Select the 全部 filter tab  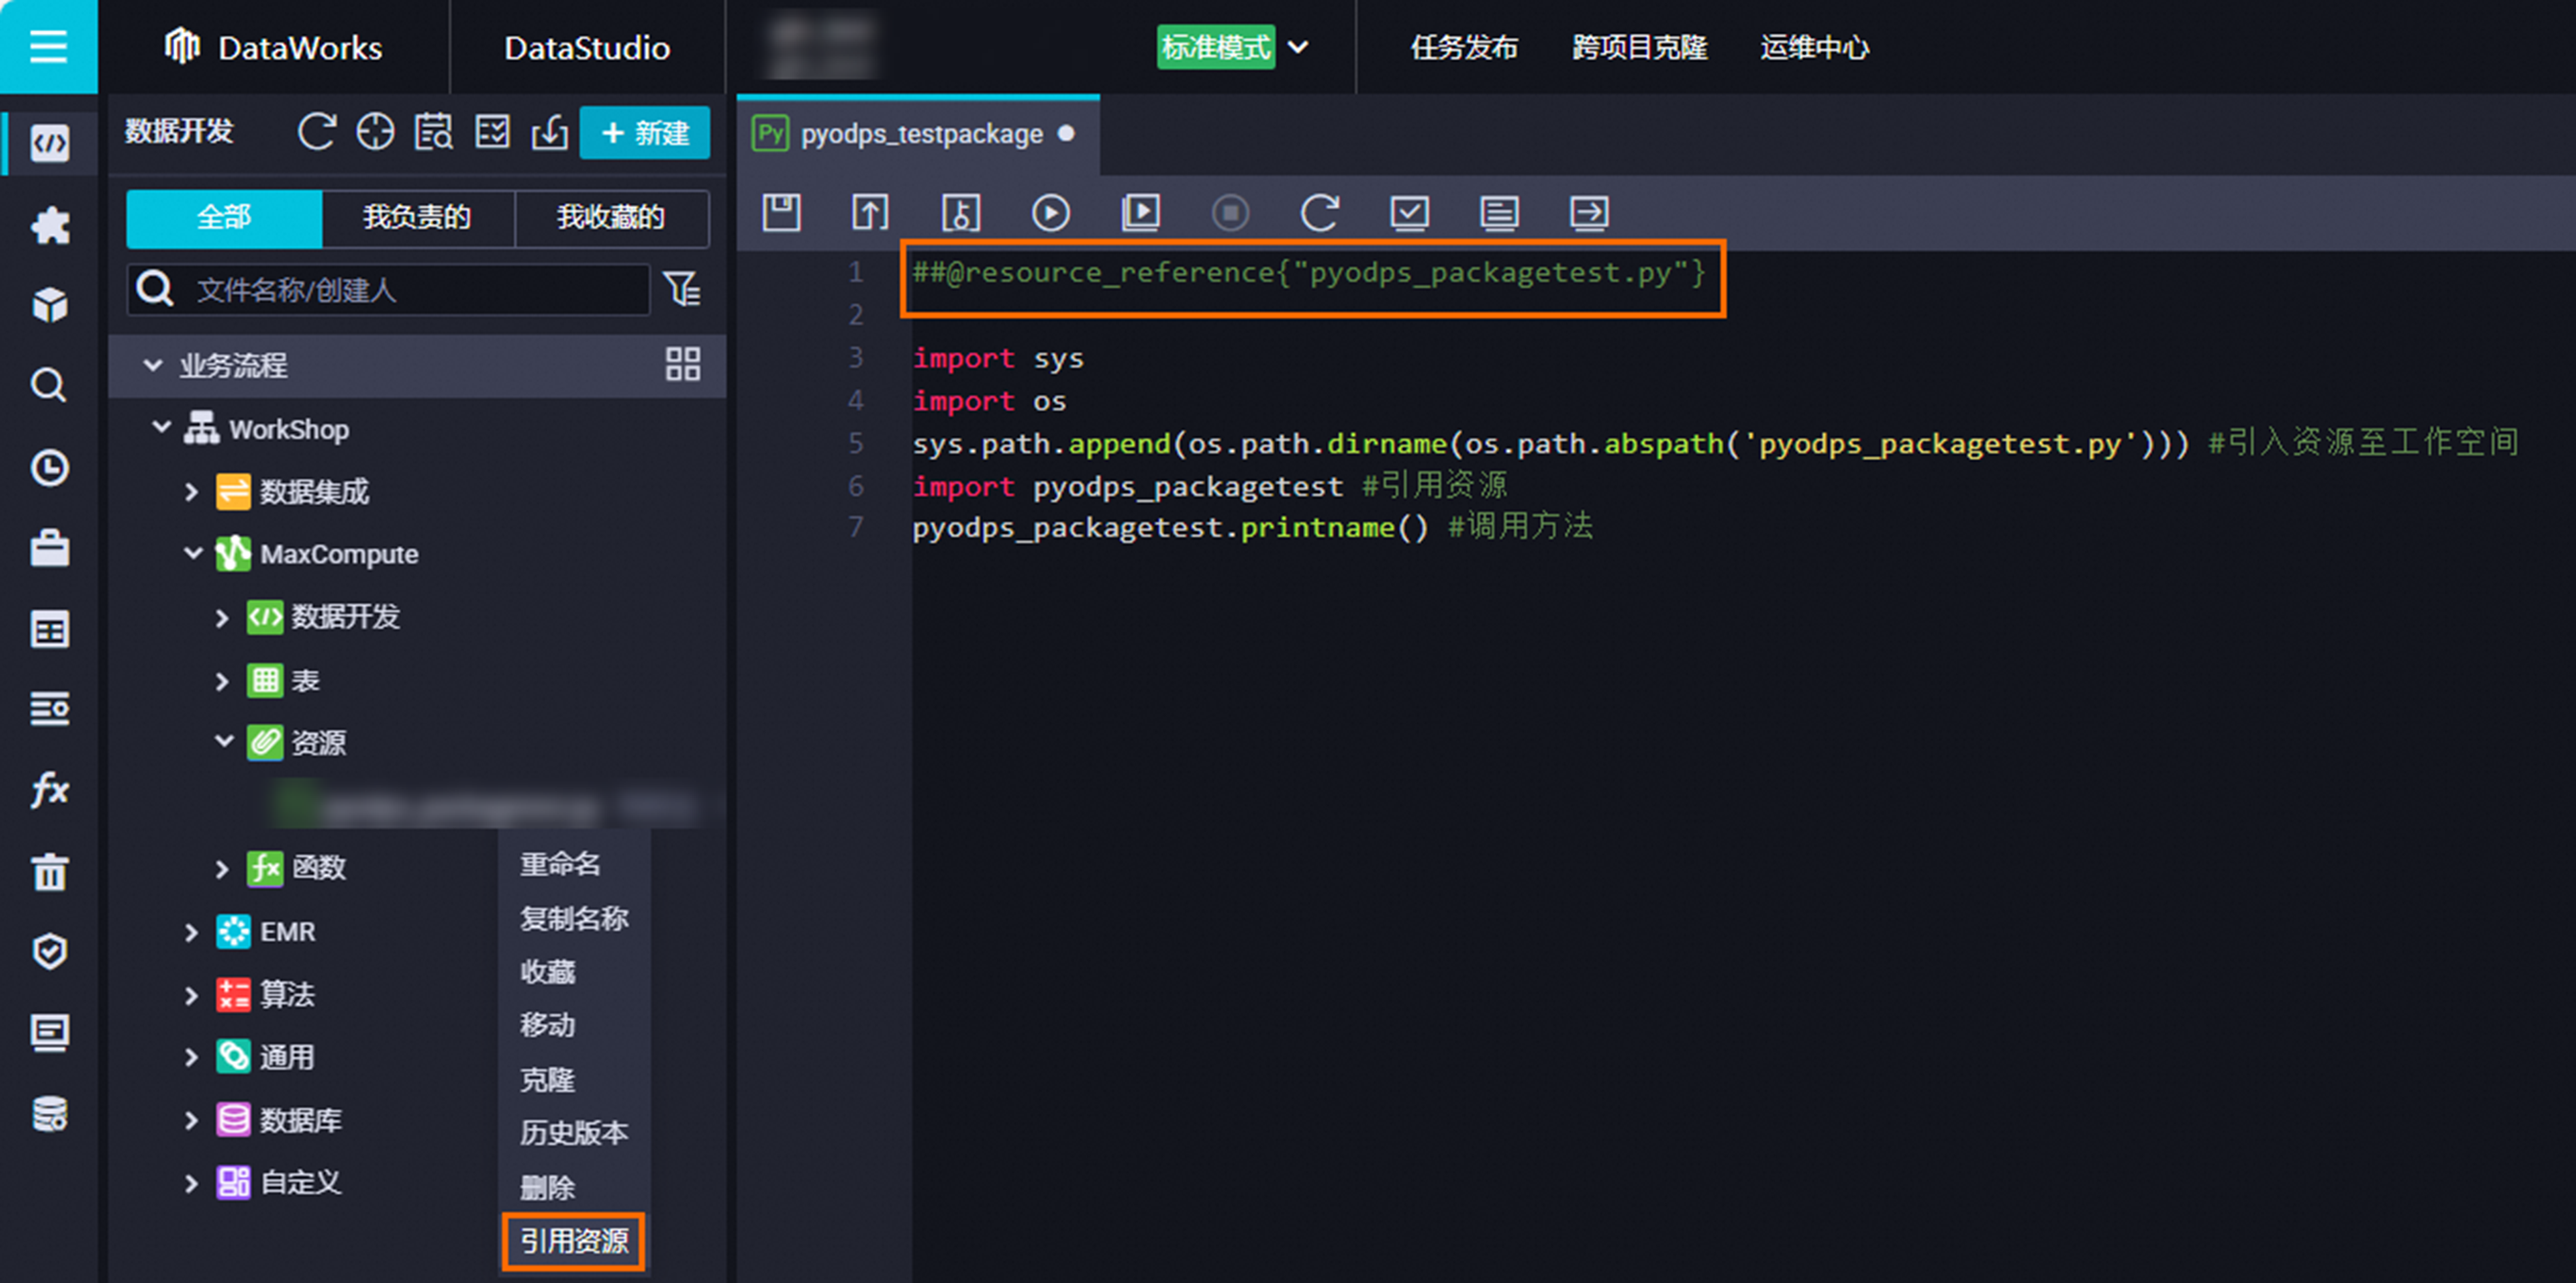point(224,218)
